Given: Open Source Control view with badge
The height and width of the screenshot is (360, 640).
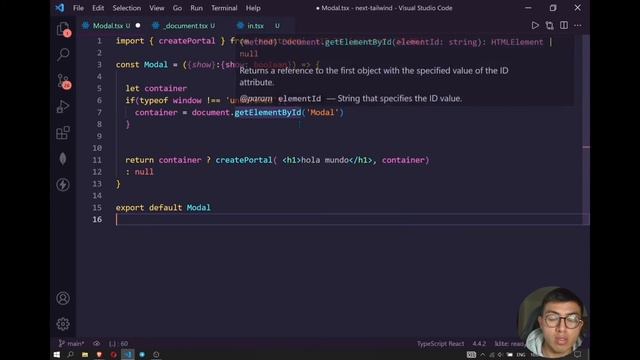Looking at the screenshot, I should point(63,81).
